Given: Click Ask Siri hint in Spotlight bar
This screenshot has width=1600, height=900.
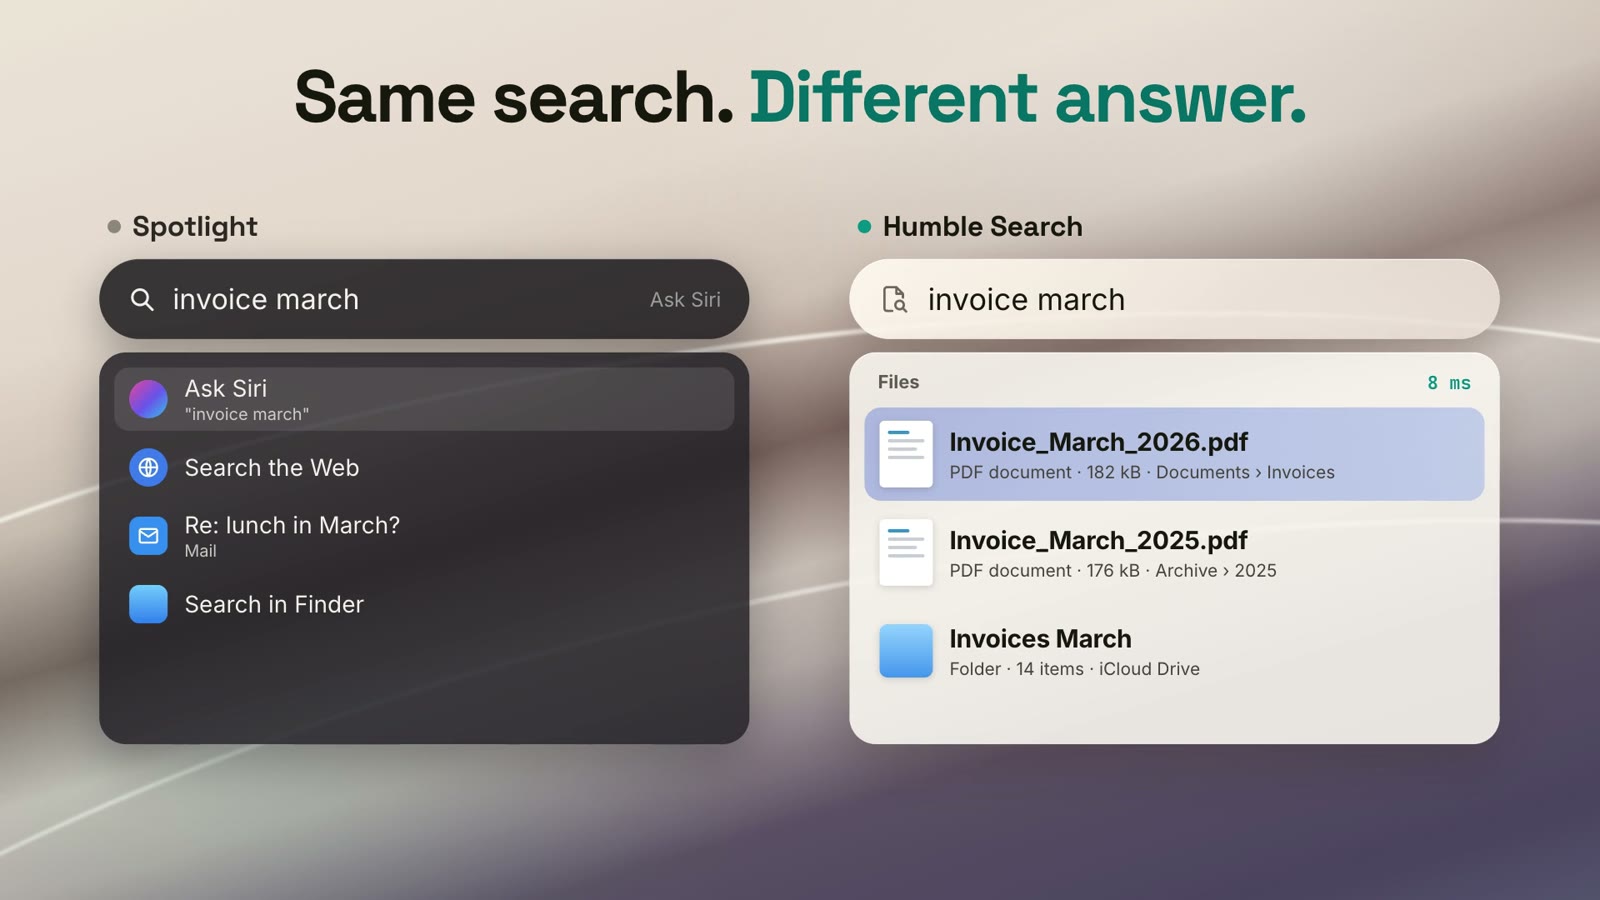Looking at the screenshot, I should click(685, 299).
